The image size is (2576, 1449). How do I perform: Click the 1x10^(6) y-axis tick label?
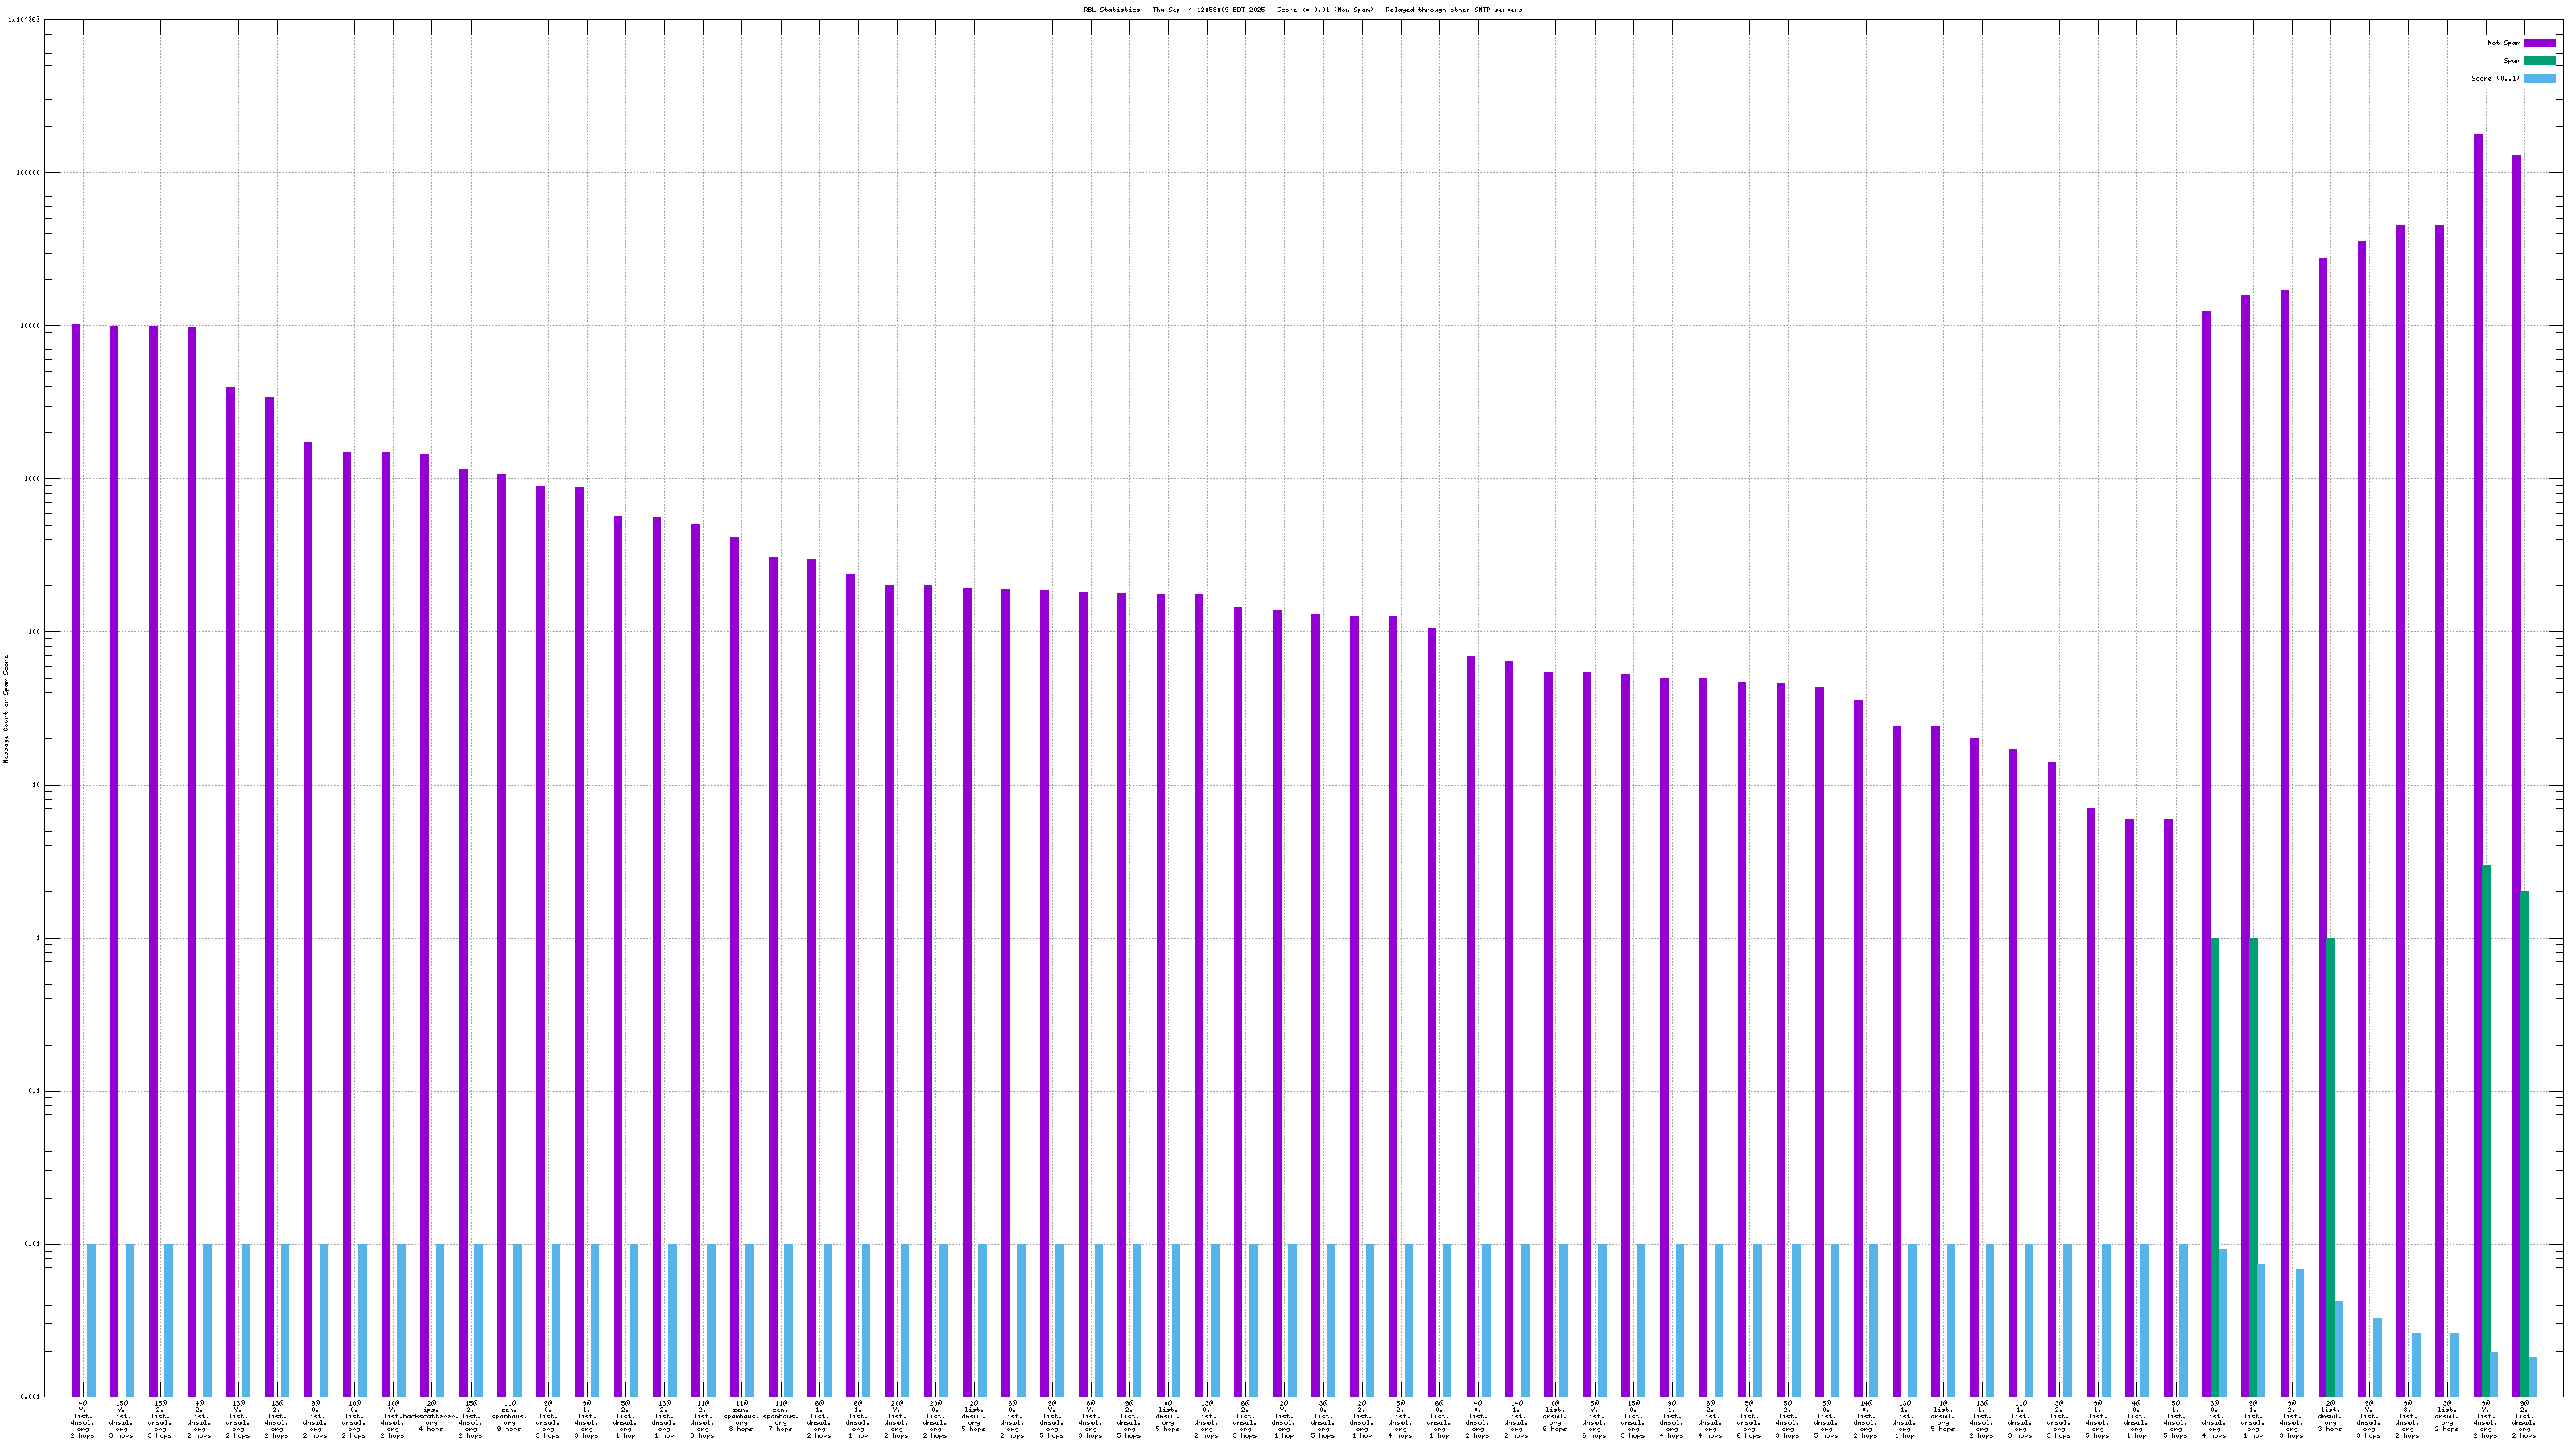(x=24, y=19)
